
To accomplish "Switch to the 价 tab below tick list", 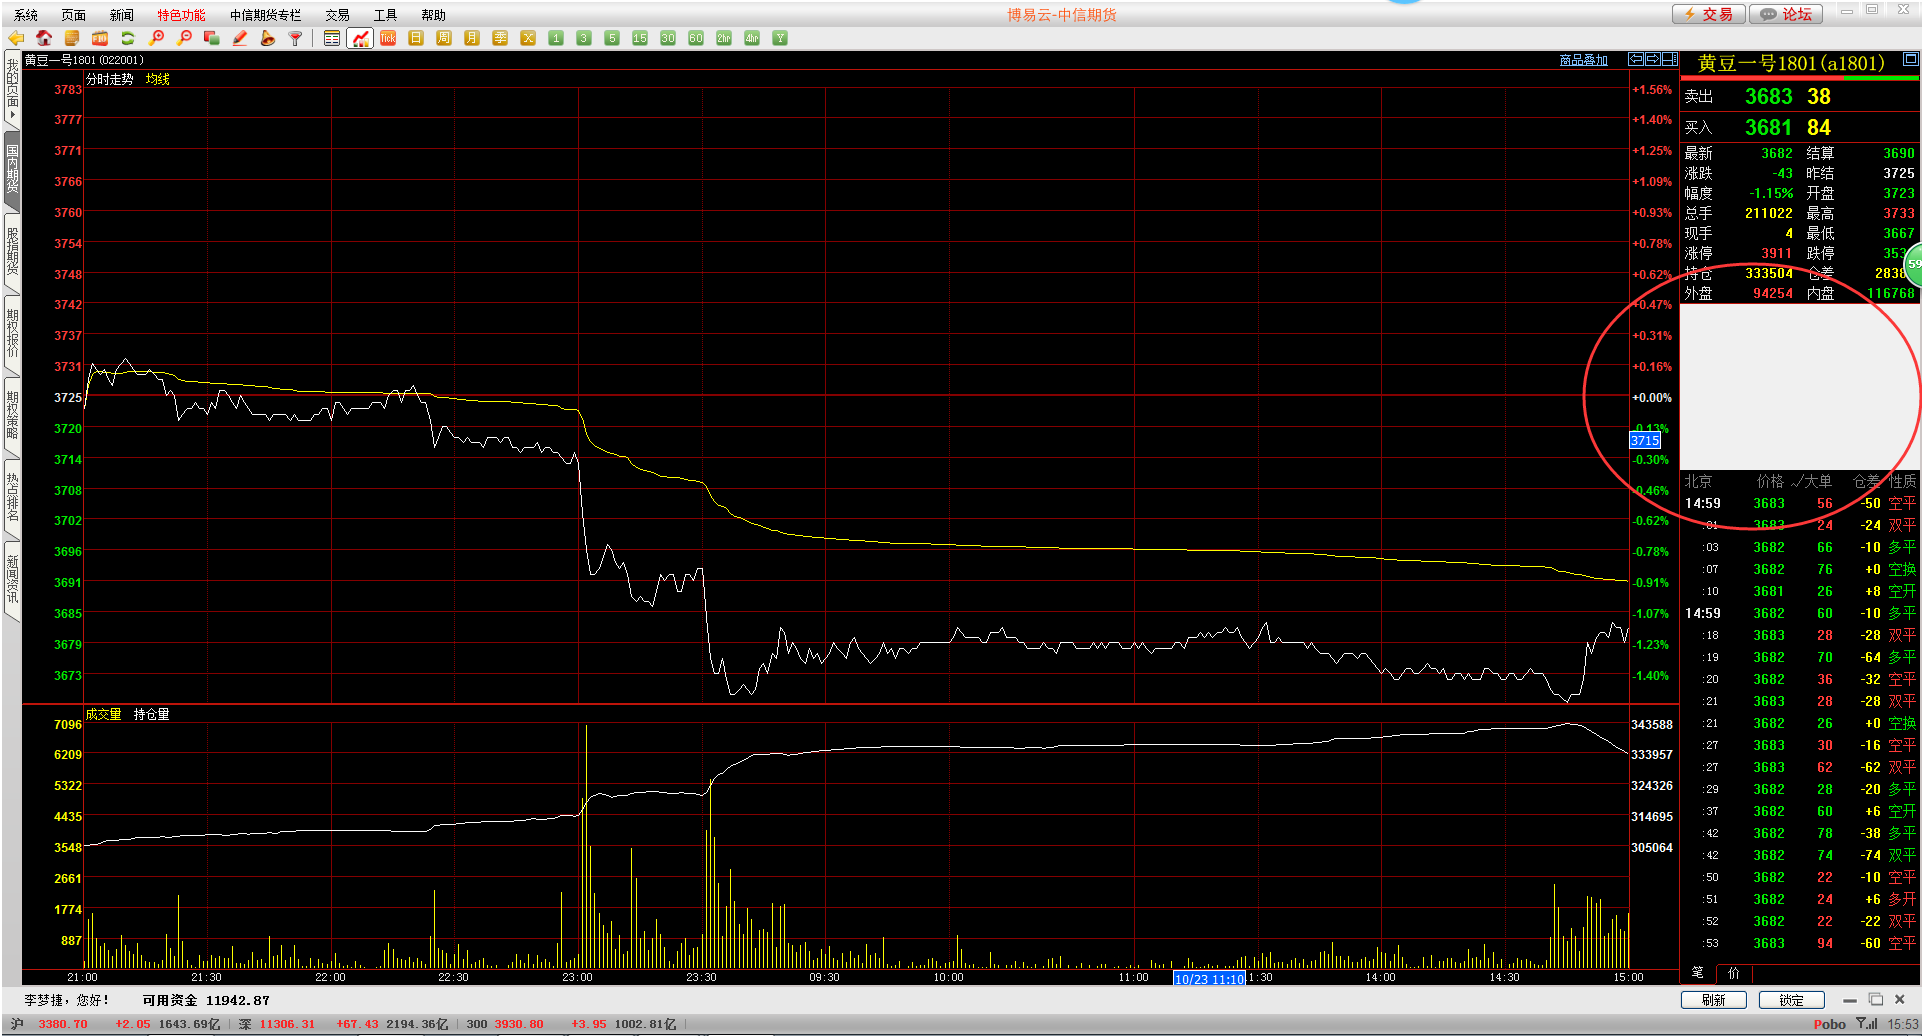I will [1733, 973].
